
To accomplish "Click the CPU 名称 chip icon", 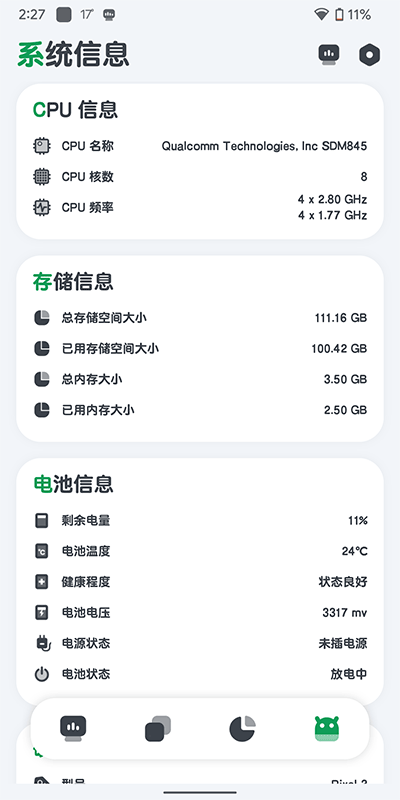I will (42, 146).
